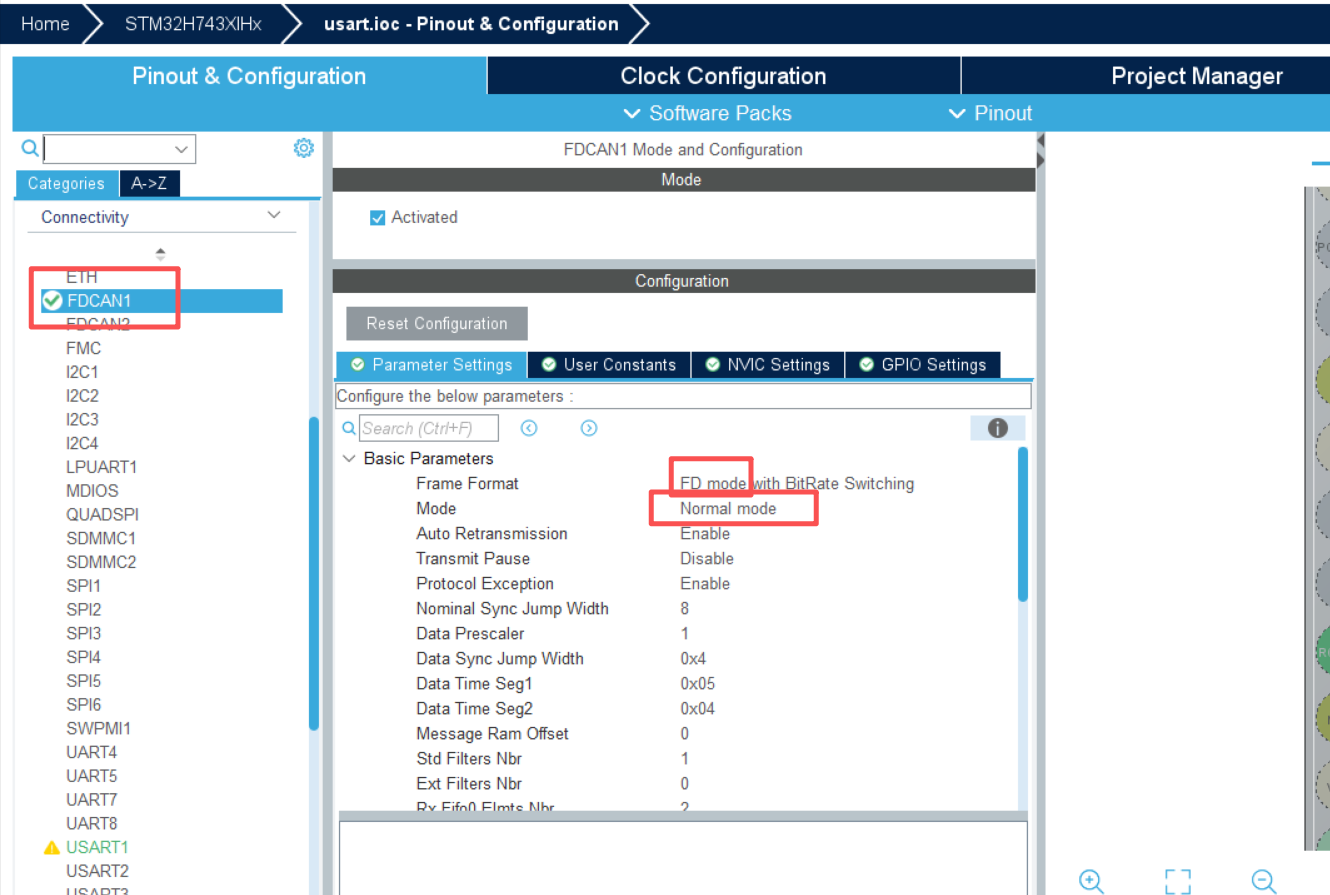Image resolution: width=1330 pixels, height=895 pixels.
Task: Zoom in on the pinout view
Action: (1091, 881)
